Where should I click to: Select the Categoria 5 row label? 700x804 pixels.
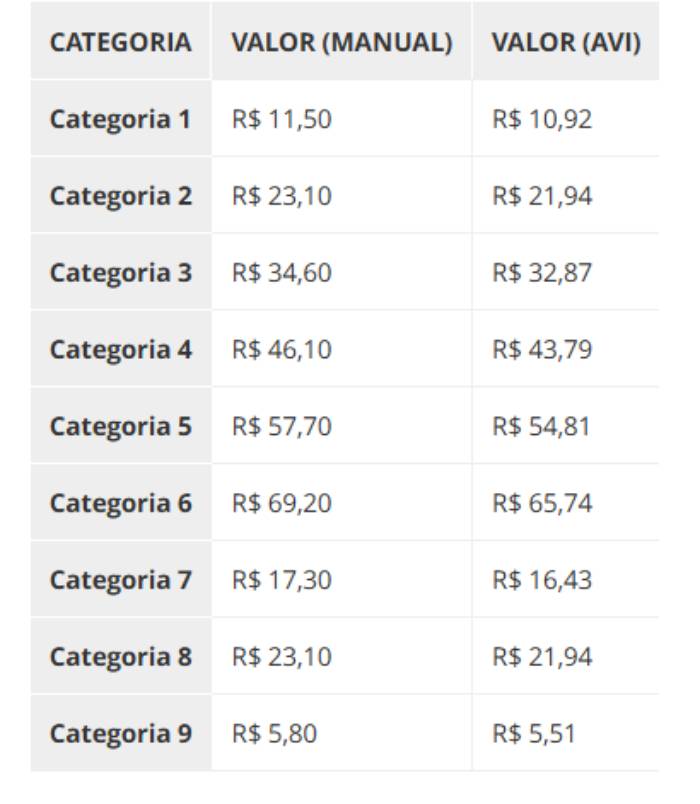tap(121, 427)
